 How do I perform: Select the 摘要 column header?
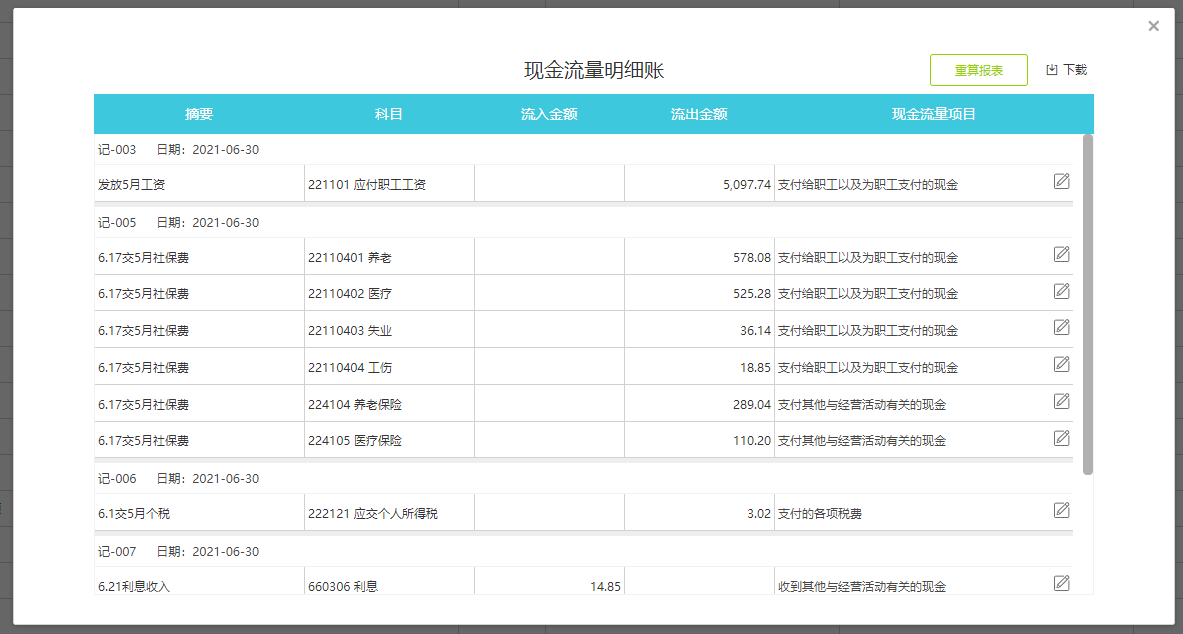click(x=199, y=114)
